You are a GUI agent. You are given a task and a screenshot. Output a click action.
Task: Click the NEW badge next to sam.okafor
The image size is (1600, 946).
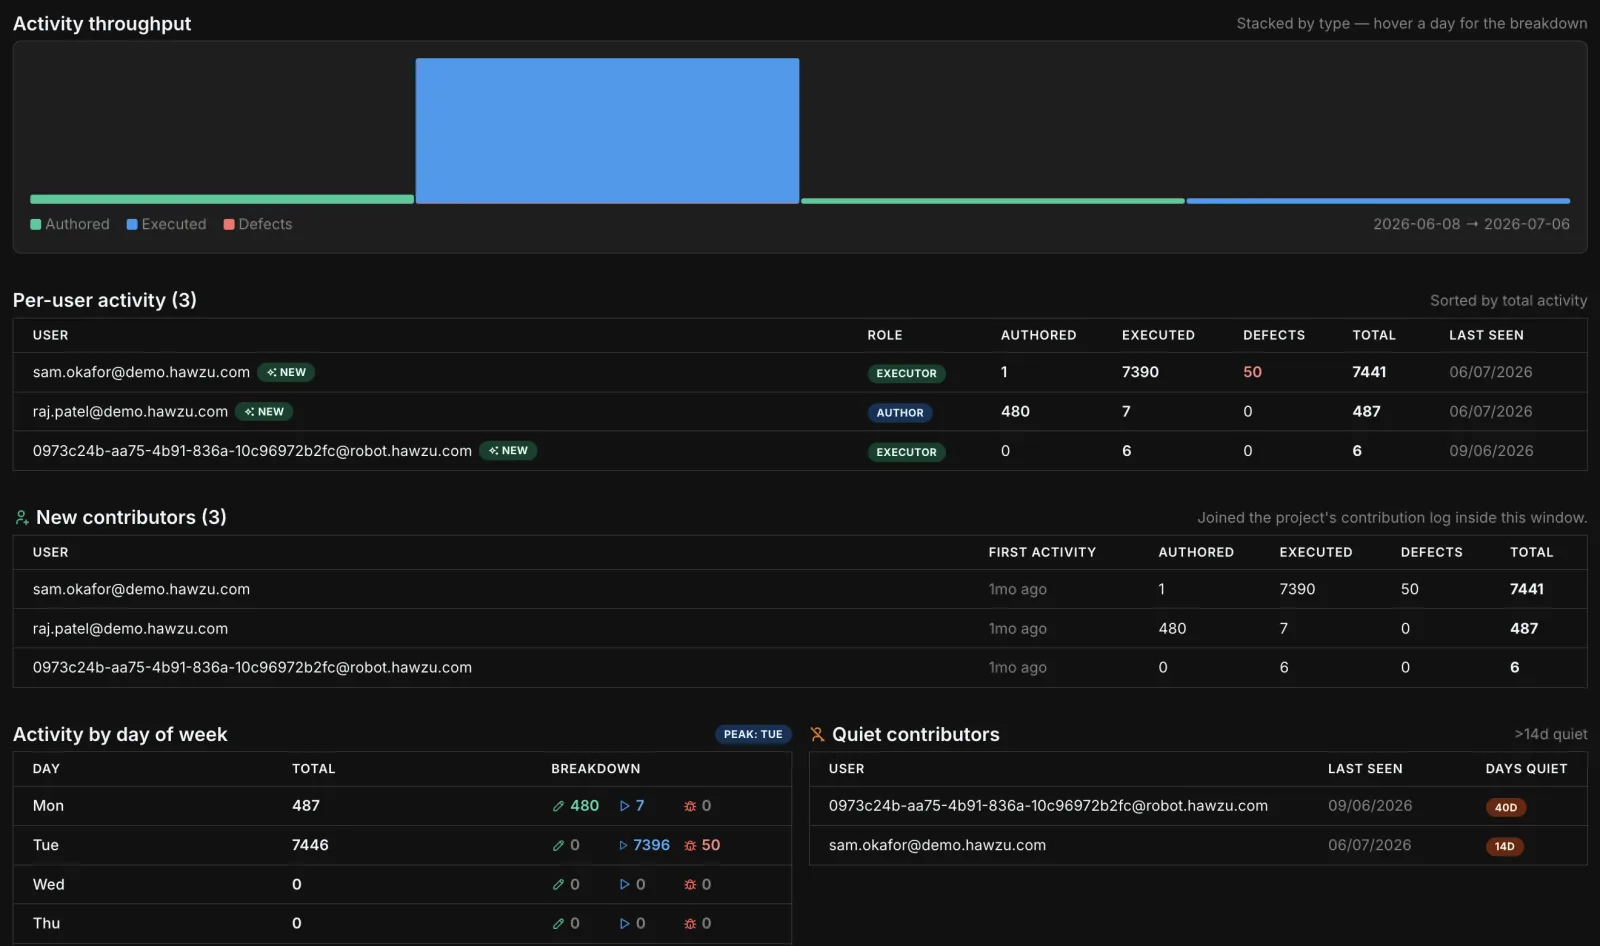click(x=286, y=372)
